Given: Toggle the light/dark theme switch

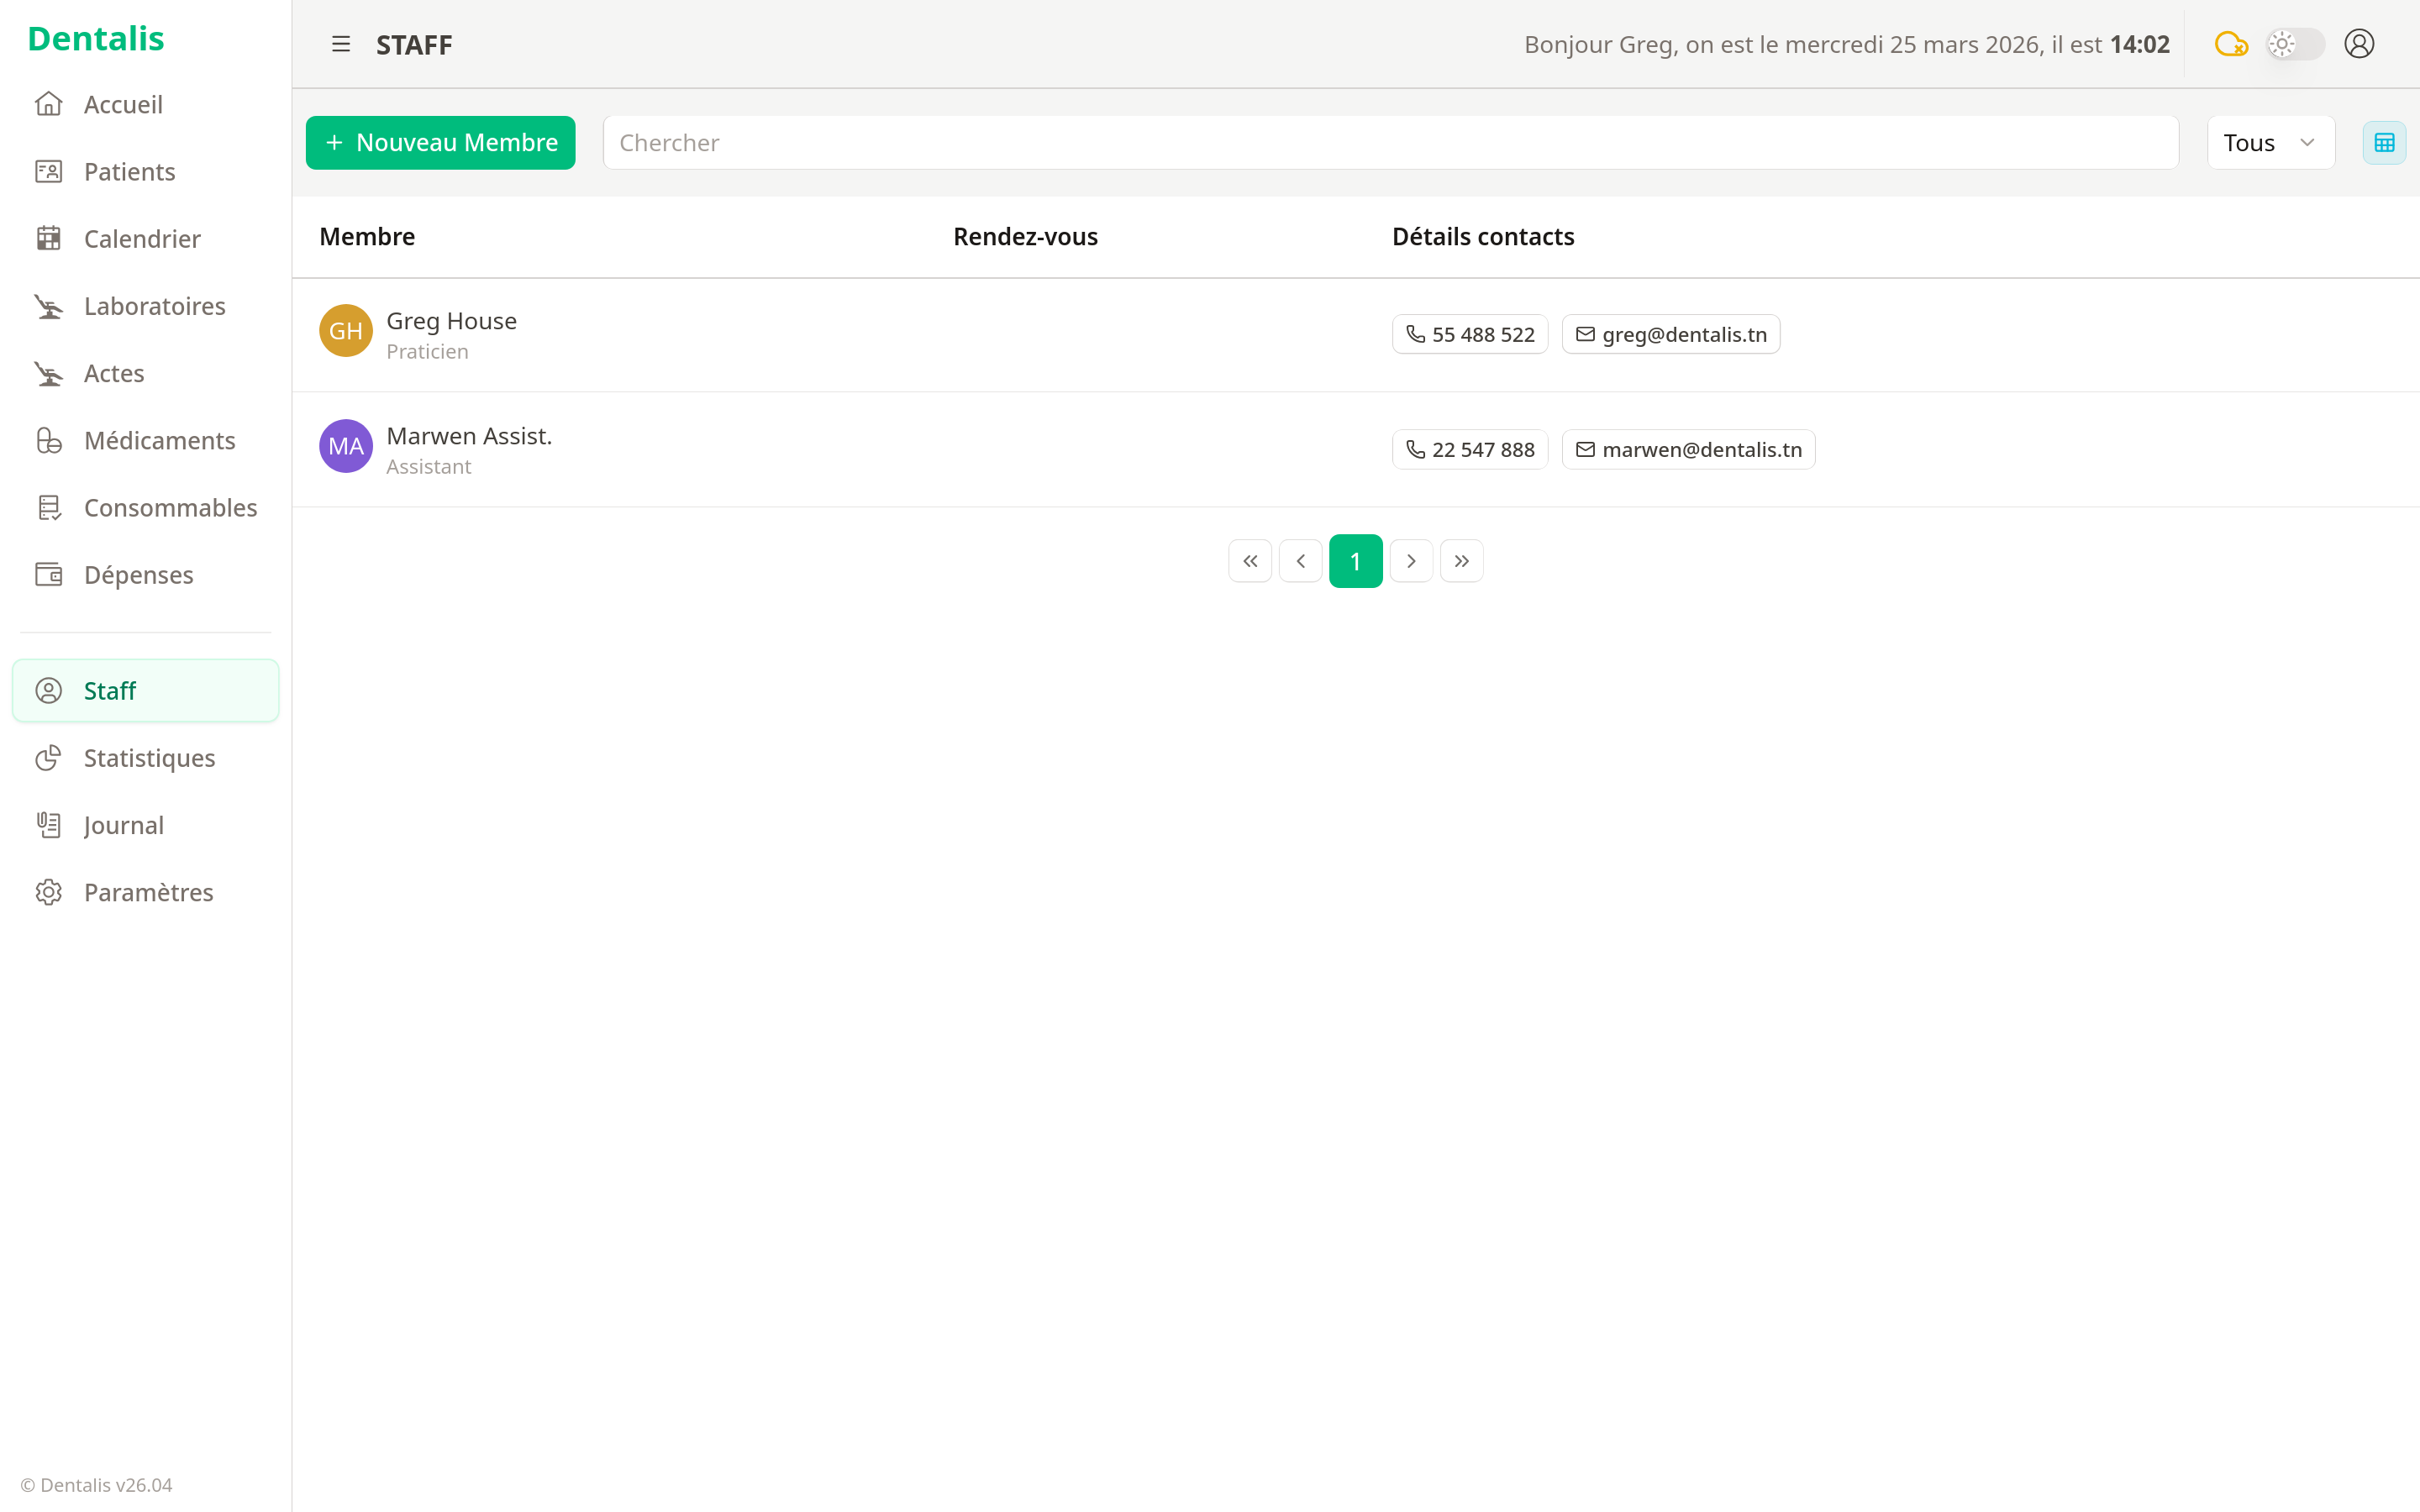Looking at the screenshot, I should click(2294, 44).
